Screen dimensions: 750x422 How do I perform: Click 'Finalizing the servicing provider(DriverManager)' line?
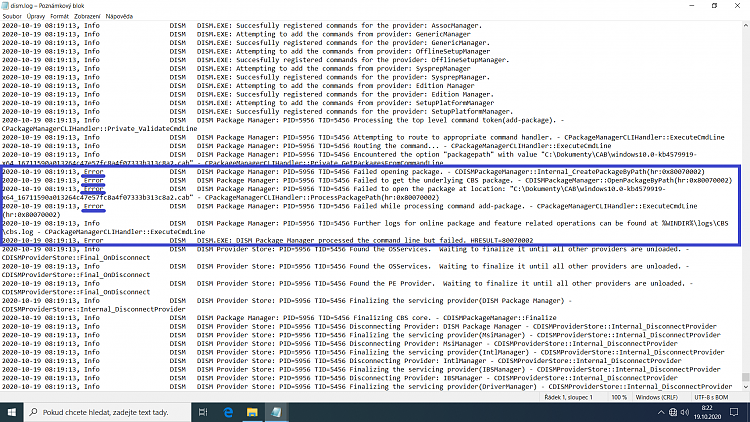pyautogui.click(x=367, y=387)
